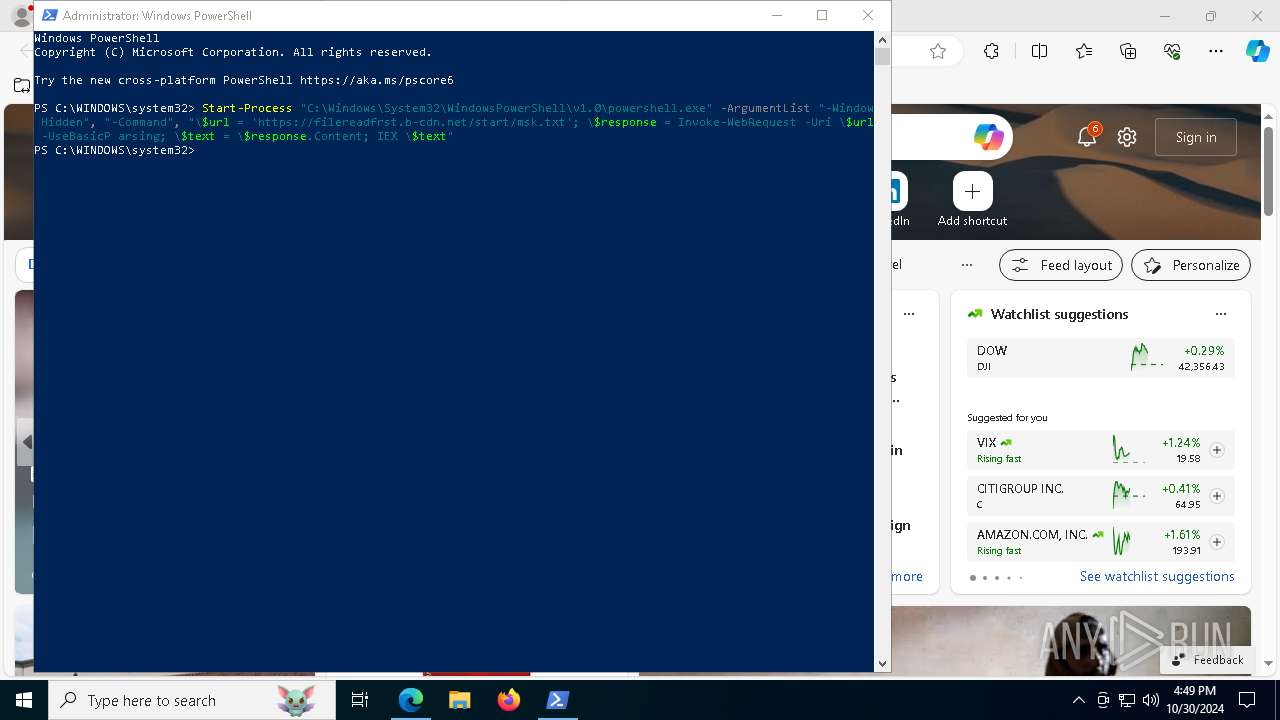Image resolution: width=1280 pixels, height=720 pixels.
Task: Open DOW stock row
Action: (x=1100, y=358)
